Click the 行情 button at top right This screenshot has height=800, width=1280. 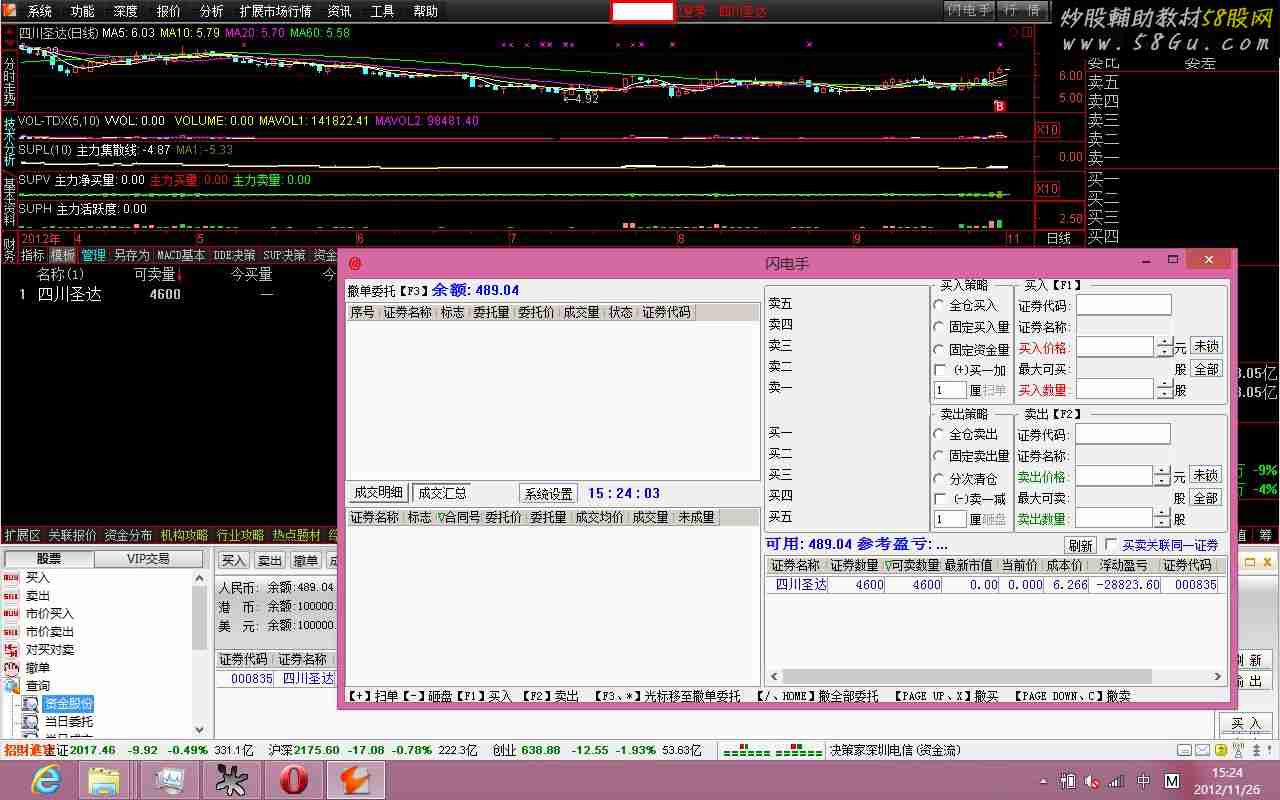point(1022,10)
